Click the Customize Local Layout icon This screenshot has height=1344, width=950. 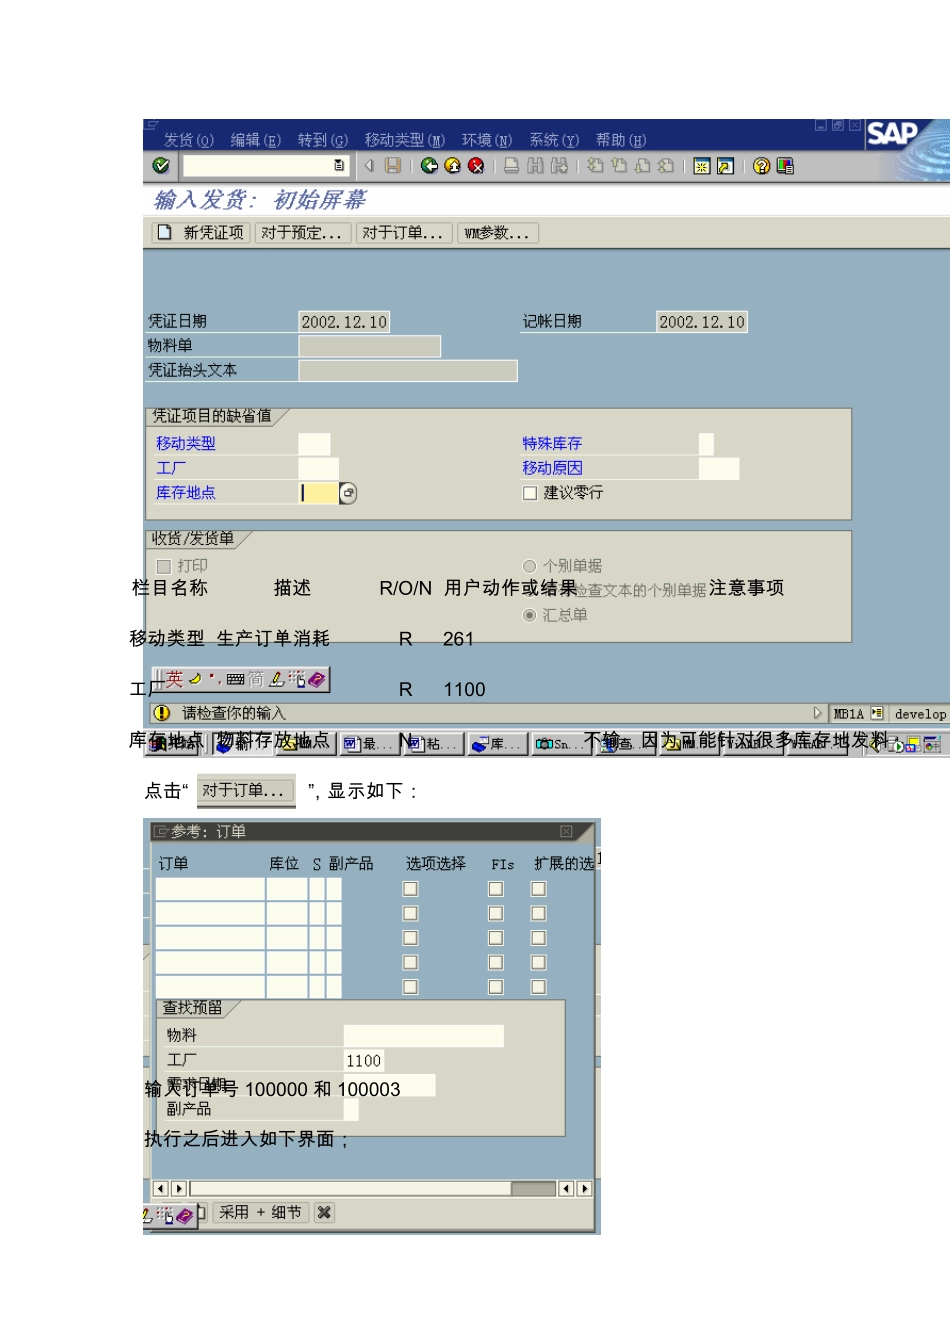[785, 166]
